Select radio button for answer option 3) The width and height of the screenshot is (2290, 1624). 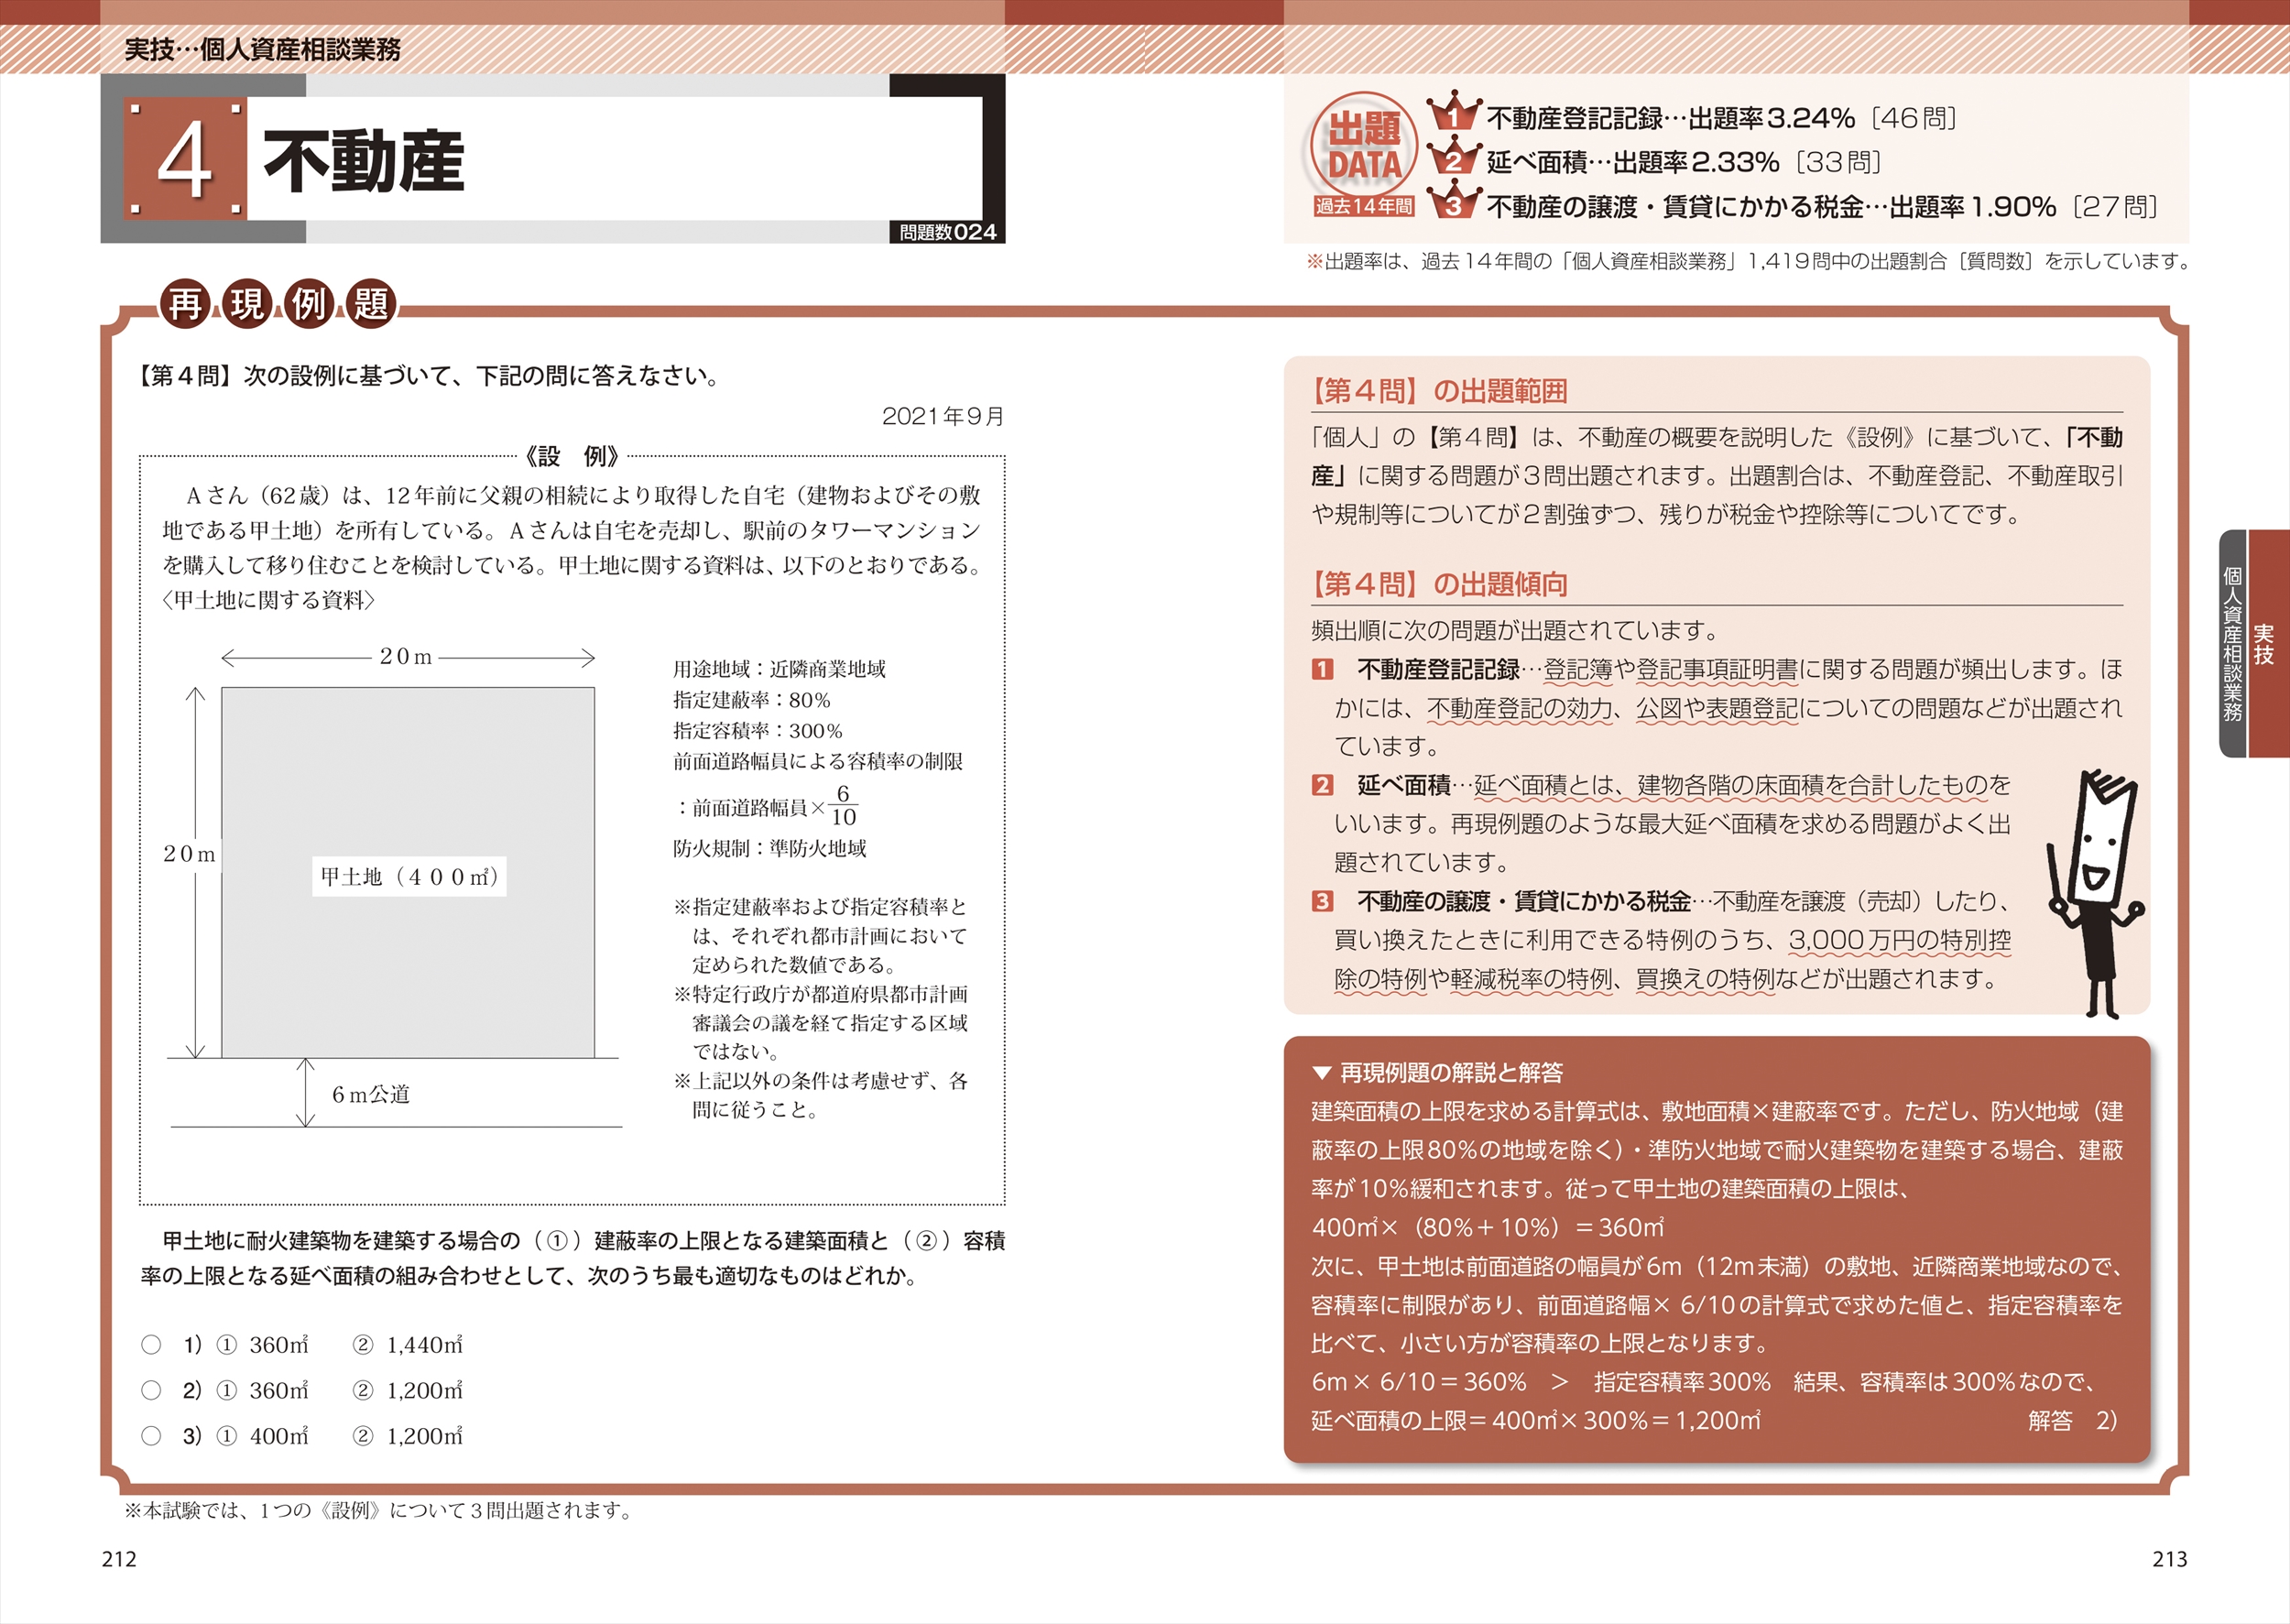(151, 1436)
